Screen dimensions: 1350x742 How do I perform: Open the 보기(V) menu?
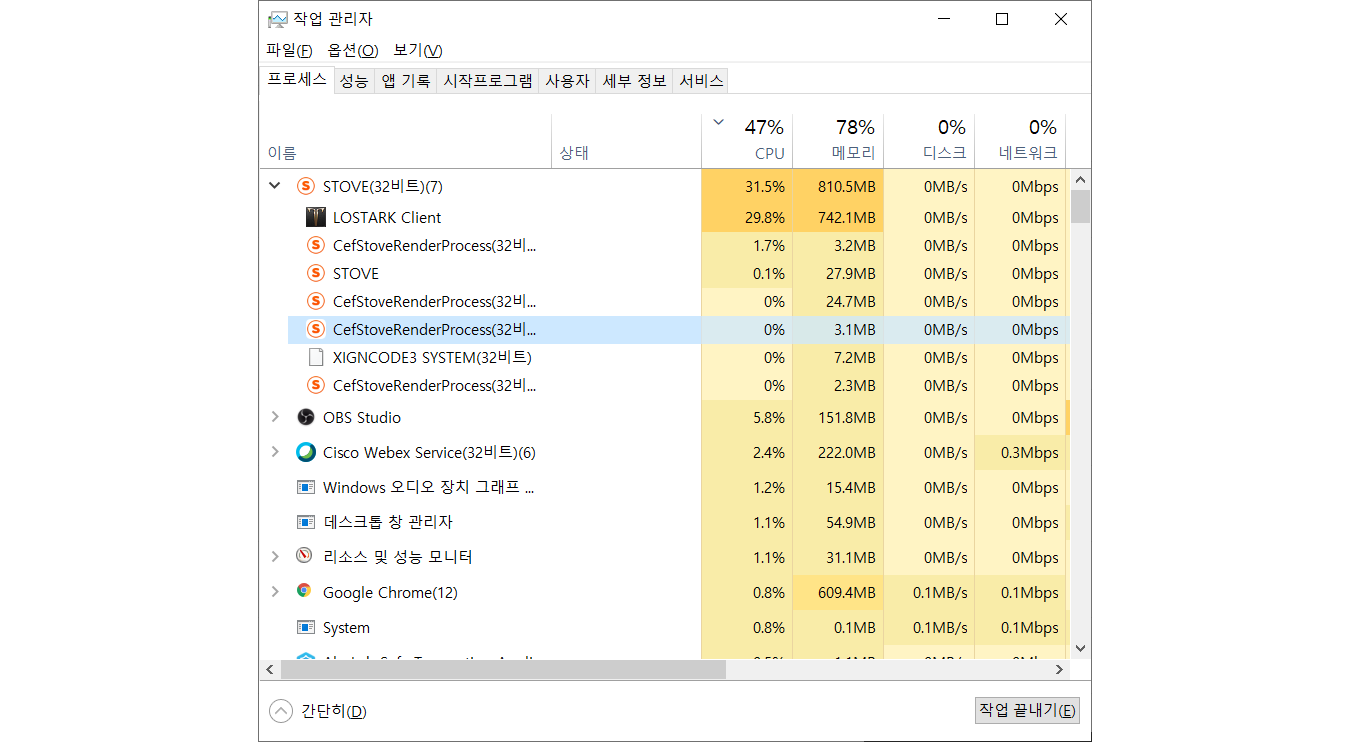point(418,50)
